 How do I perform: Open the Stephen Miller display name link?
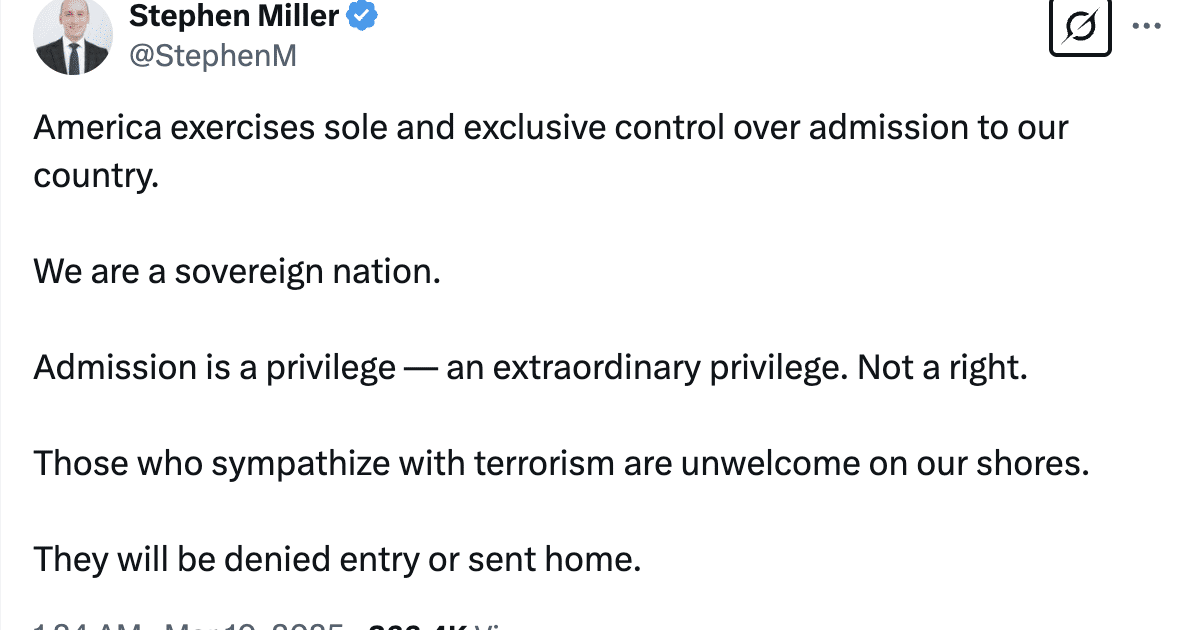[235, 16]
